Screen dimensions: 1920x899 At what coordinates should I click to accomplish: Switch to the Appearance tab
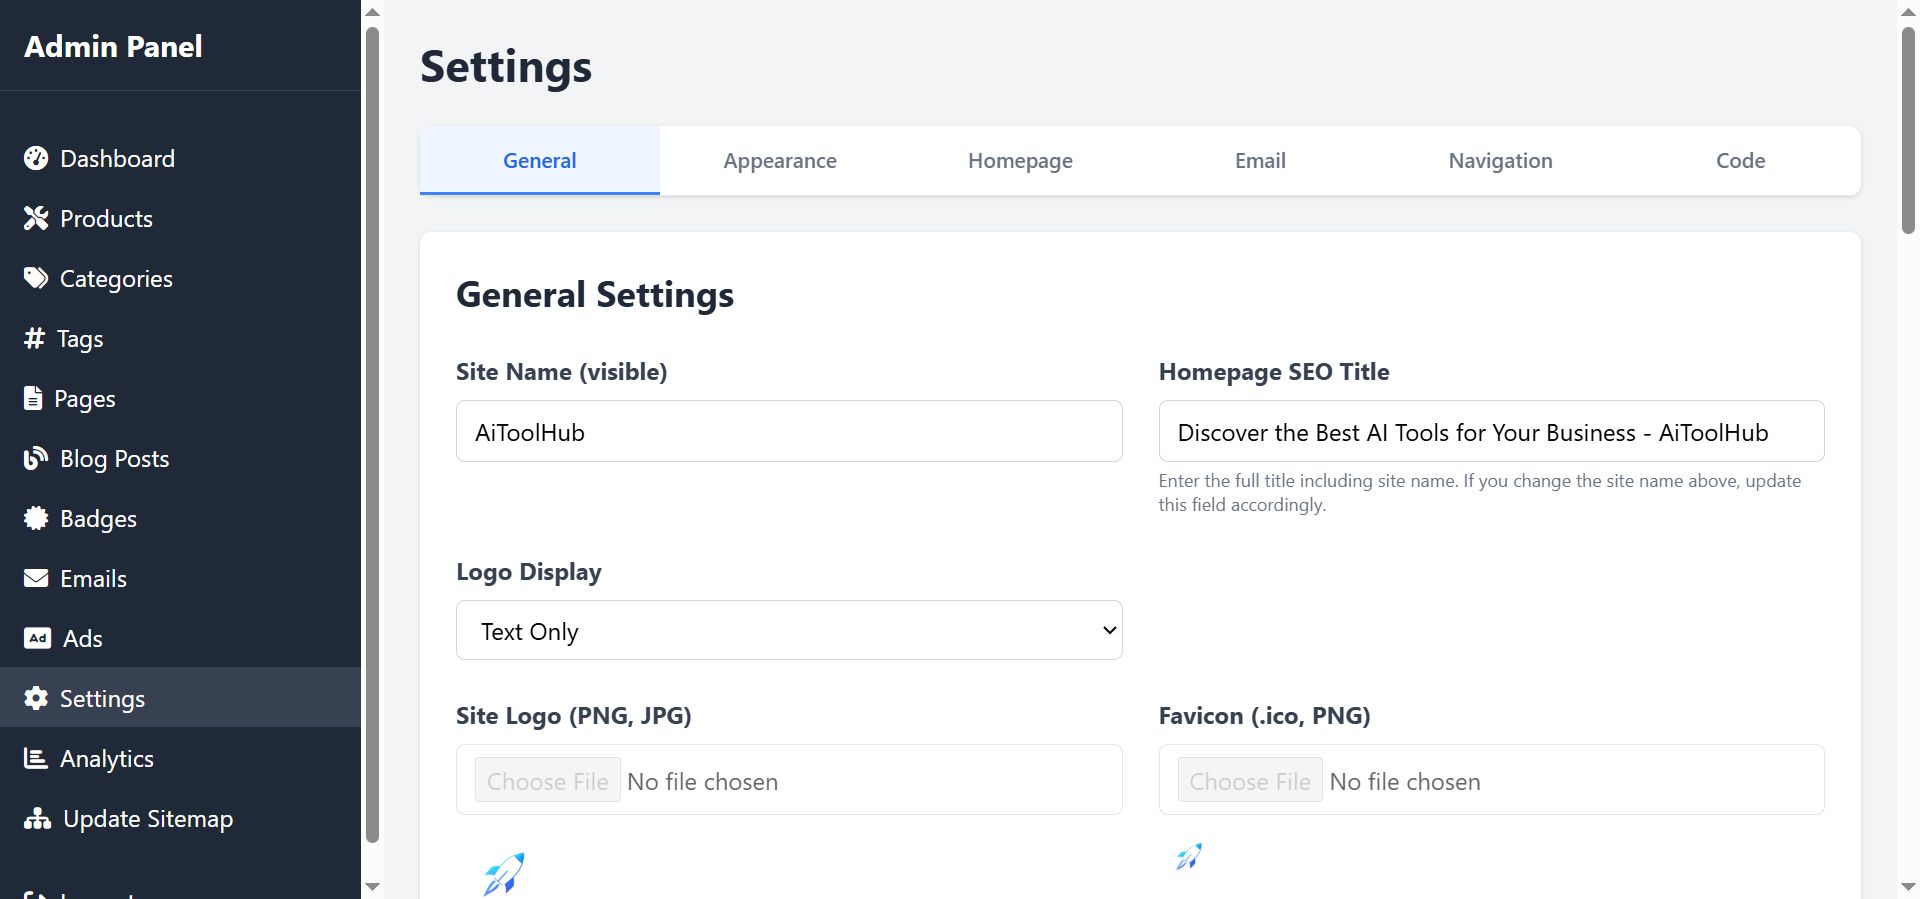coord(780,161)
